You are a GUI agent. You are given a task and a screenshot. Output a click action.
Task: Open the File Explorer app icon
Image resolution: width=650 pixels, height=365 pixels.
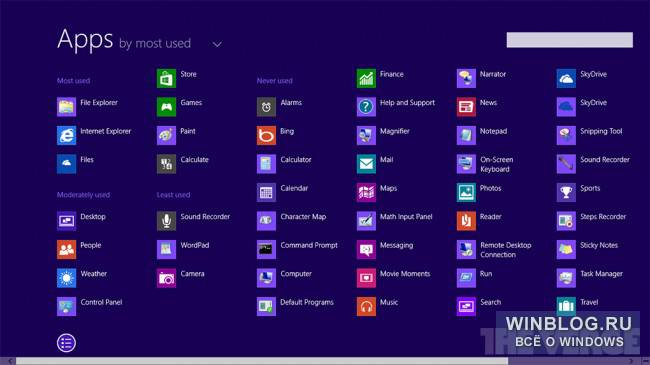coord(66,107)
